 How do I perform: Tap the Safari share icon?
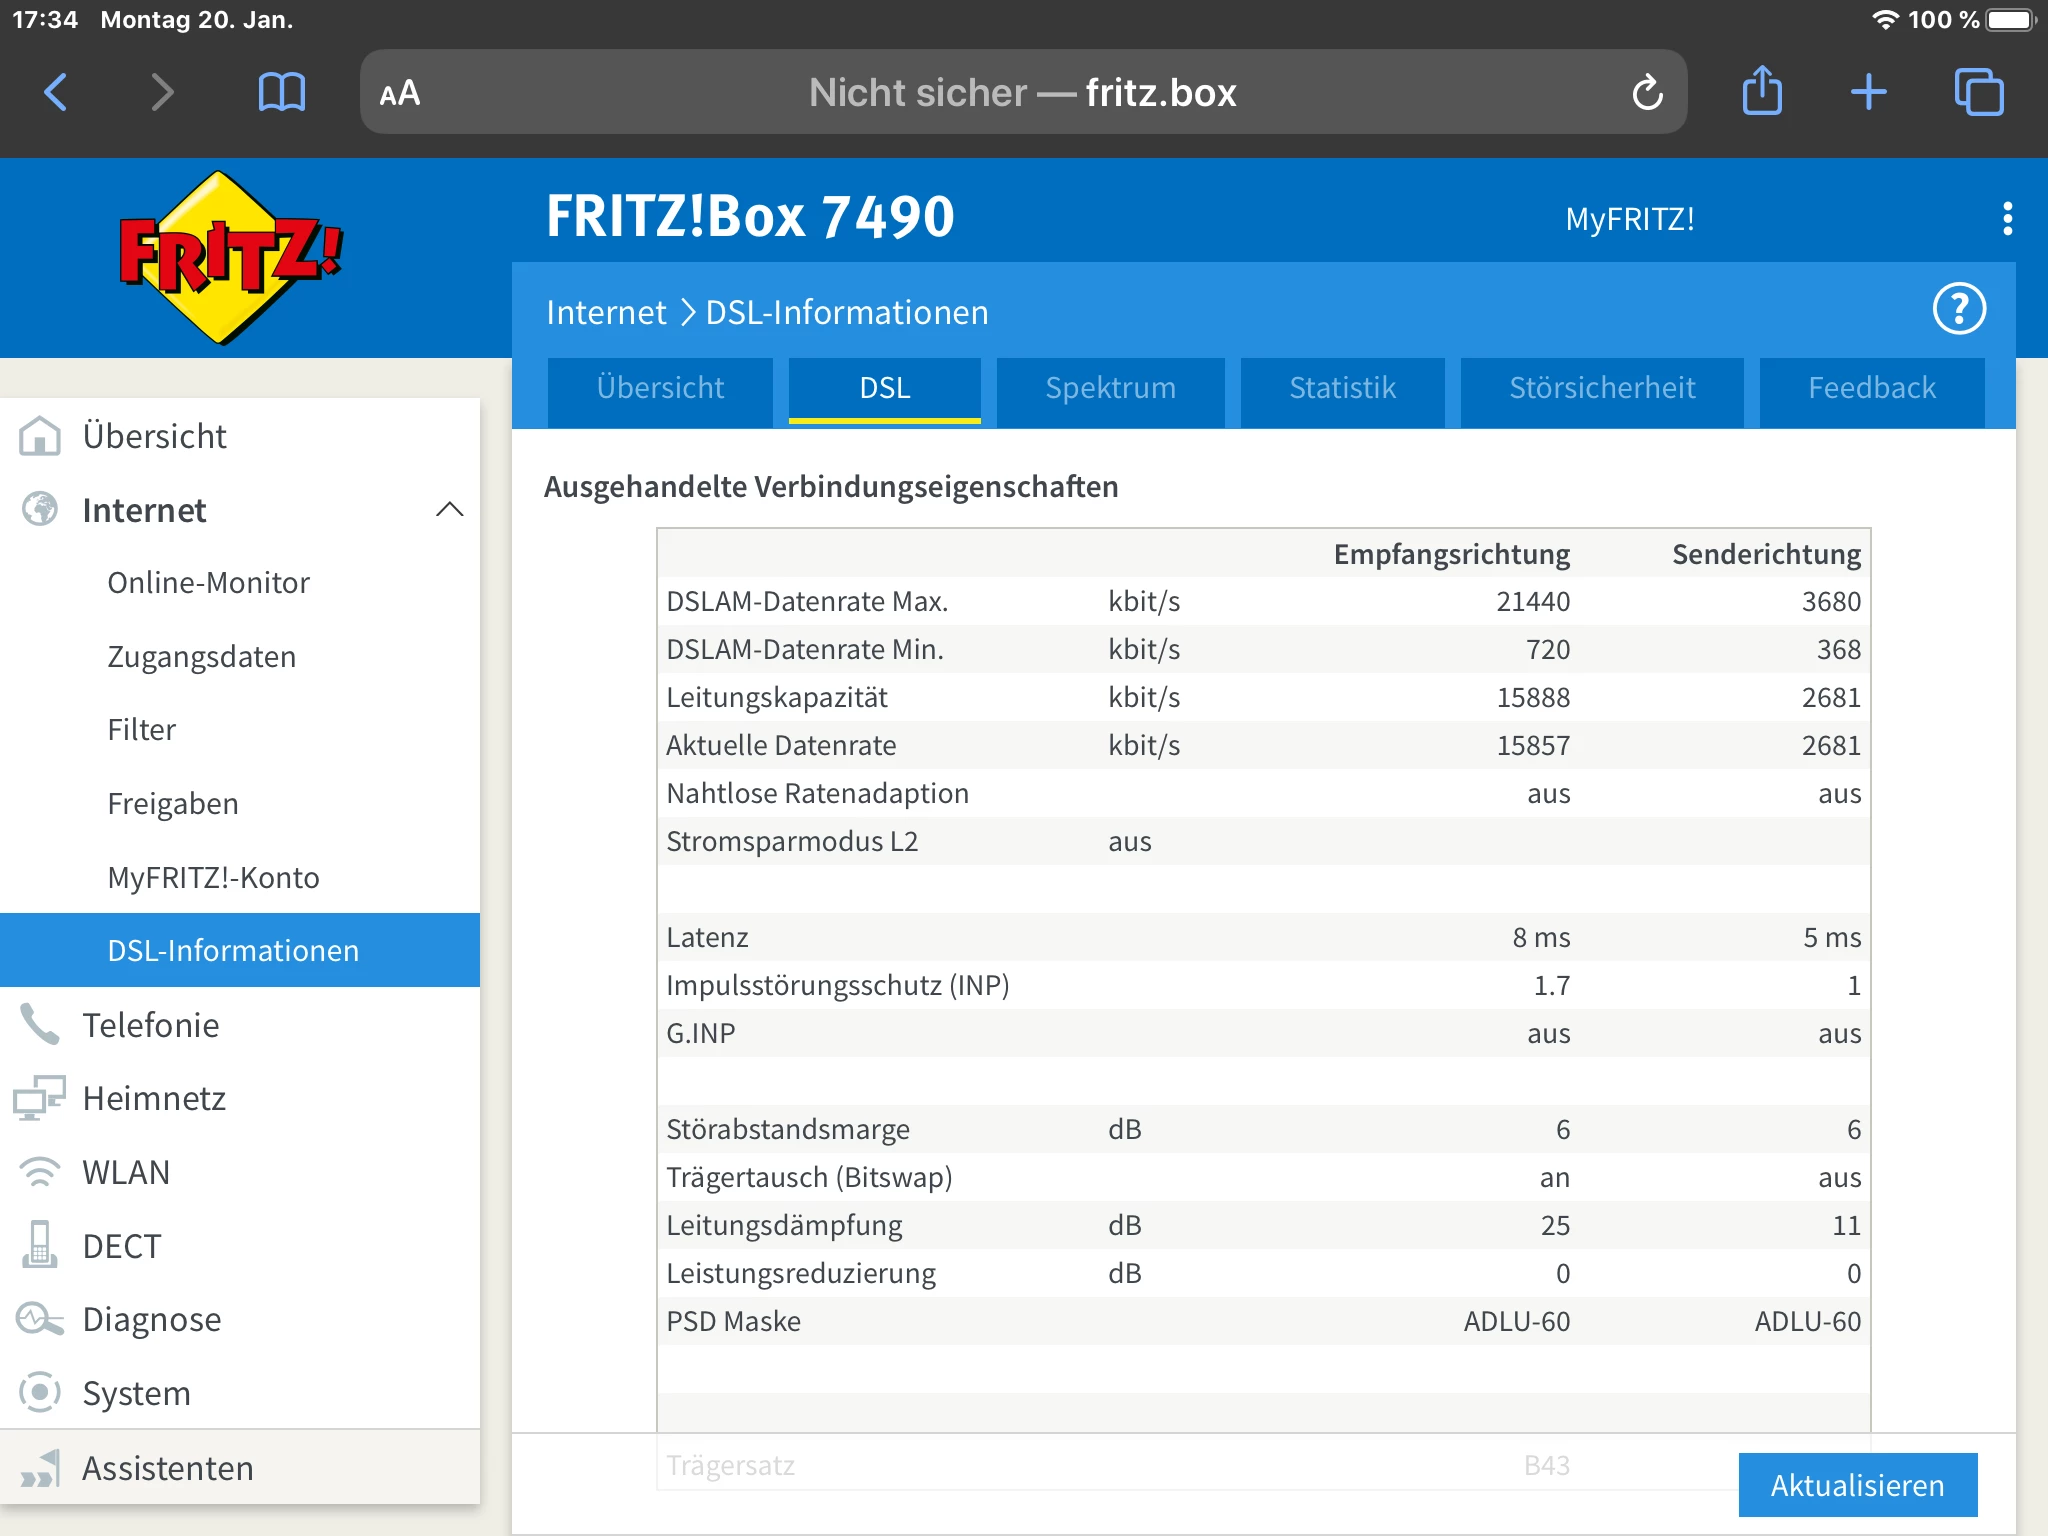1762,92
